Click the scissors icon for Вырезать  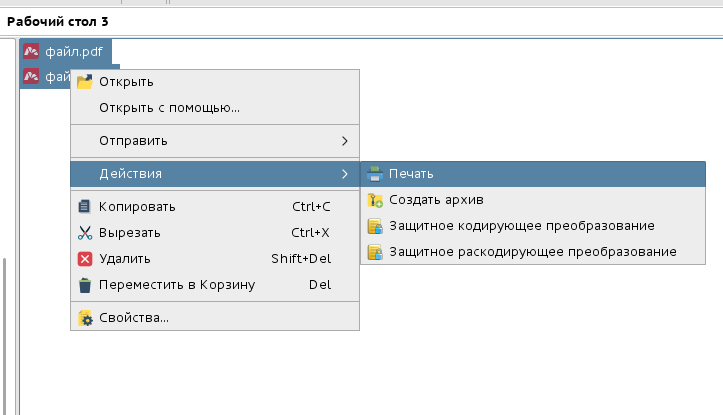click(x=85, y=233)
